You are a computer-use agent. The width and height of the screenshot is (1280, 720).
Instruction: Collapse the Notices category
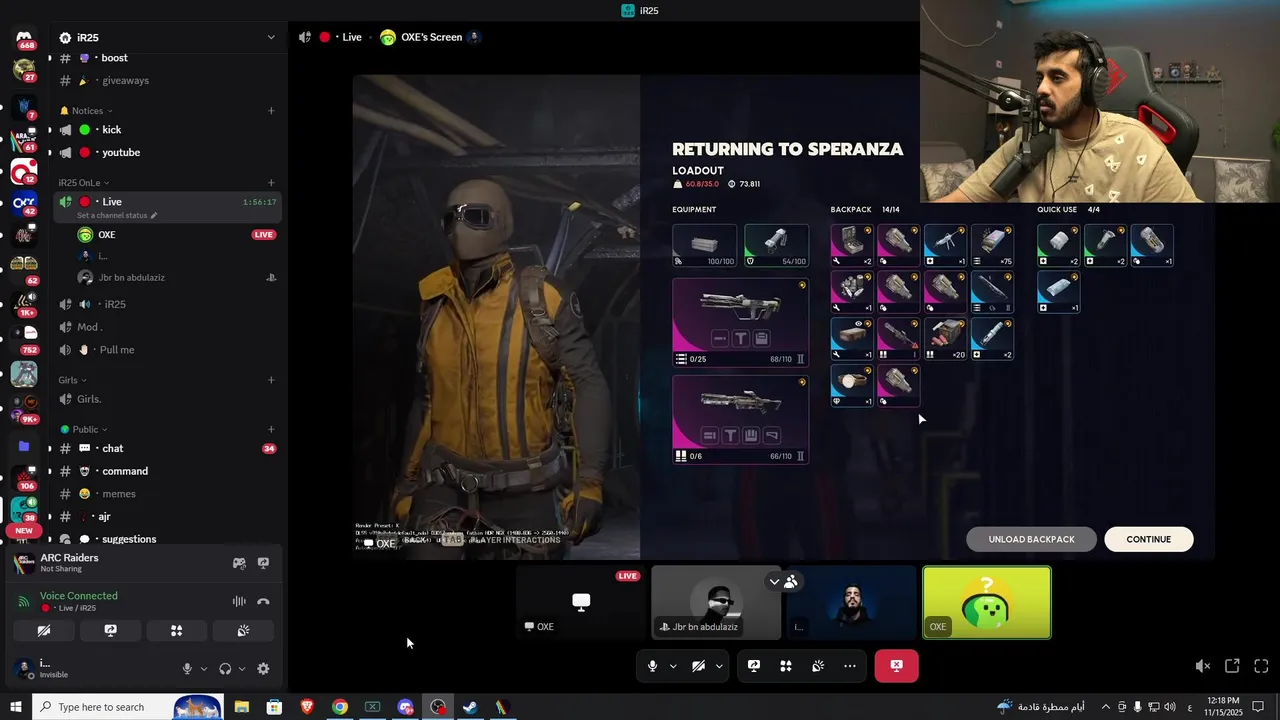tap(87, 111)
